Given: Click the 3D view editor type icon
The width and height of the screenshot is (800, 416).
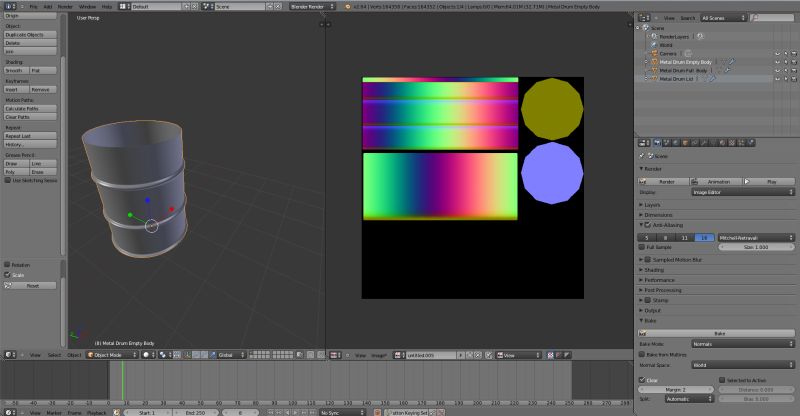Looking at the screenshot, I should point(9,355).
